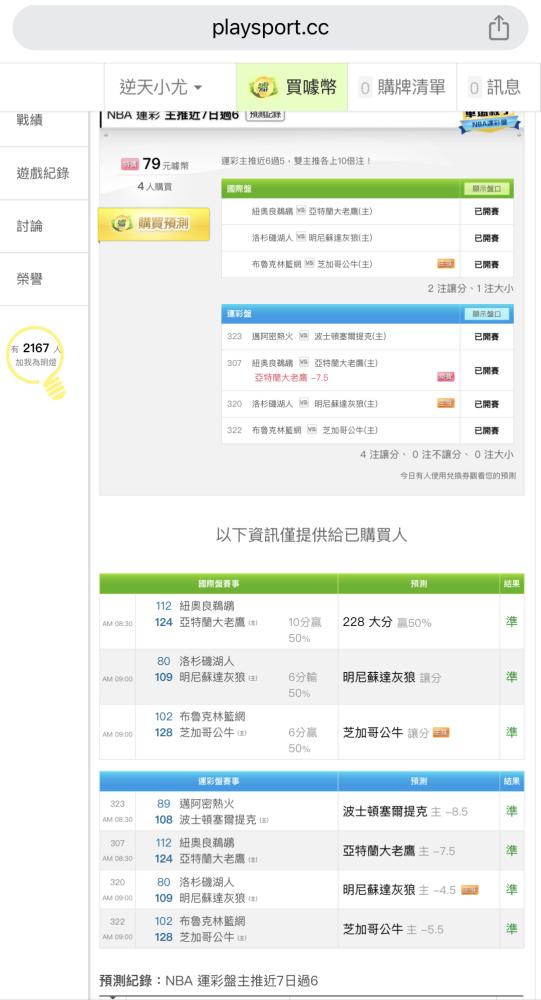Click the pink badge beside 亞特蘭大老鷹 -7.5
The height and width of the screenshot is (1000, 541).
[446, 377]
